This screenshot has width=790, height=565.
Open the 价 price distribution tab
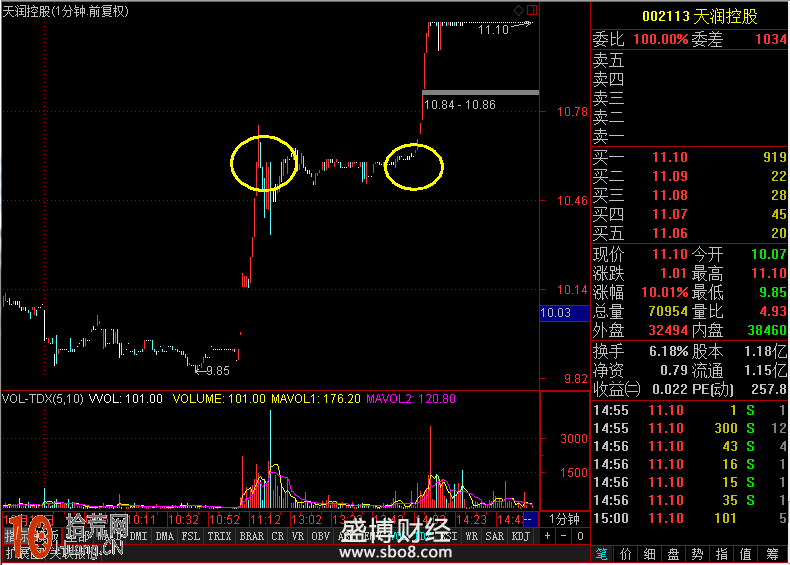coord(626,554)
